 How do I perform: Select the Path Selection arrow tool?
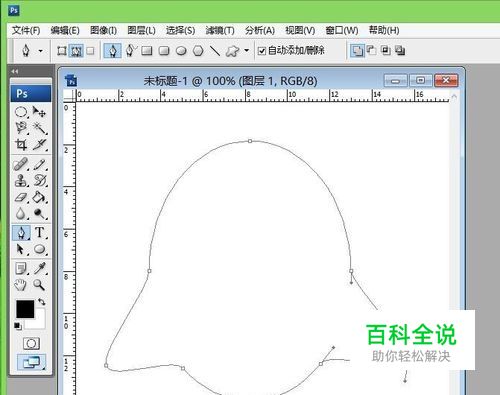click(x=21, y=249)
